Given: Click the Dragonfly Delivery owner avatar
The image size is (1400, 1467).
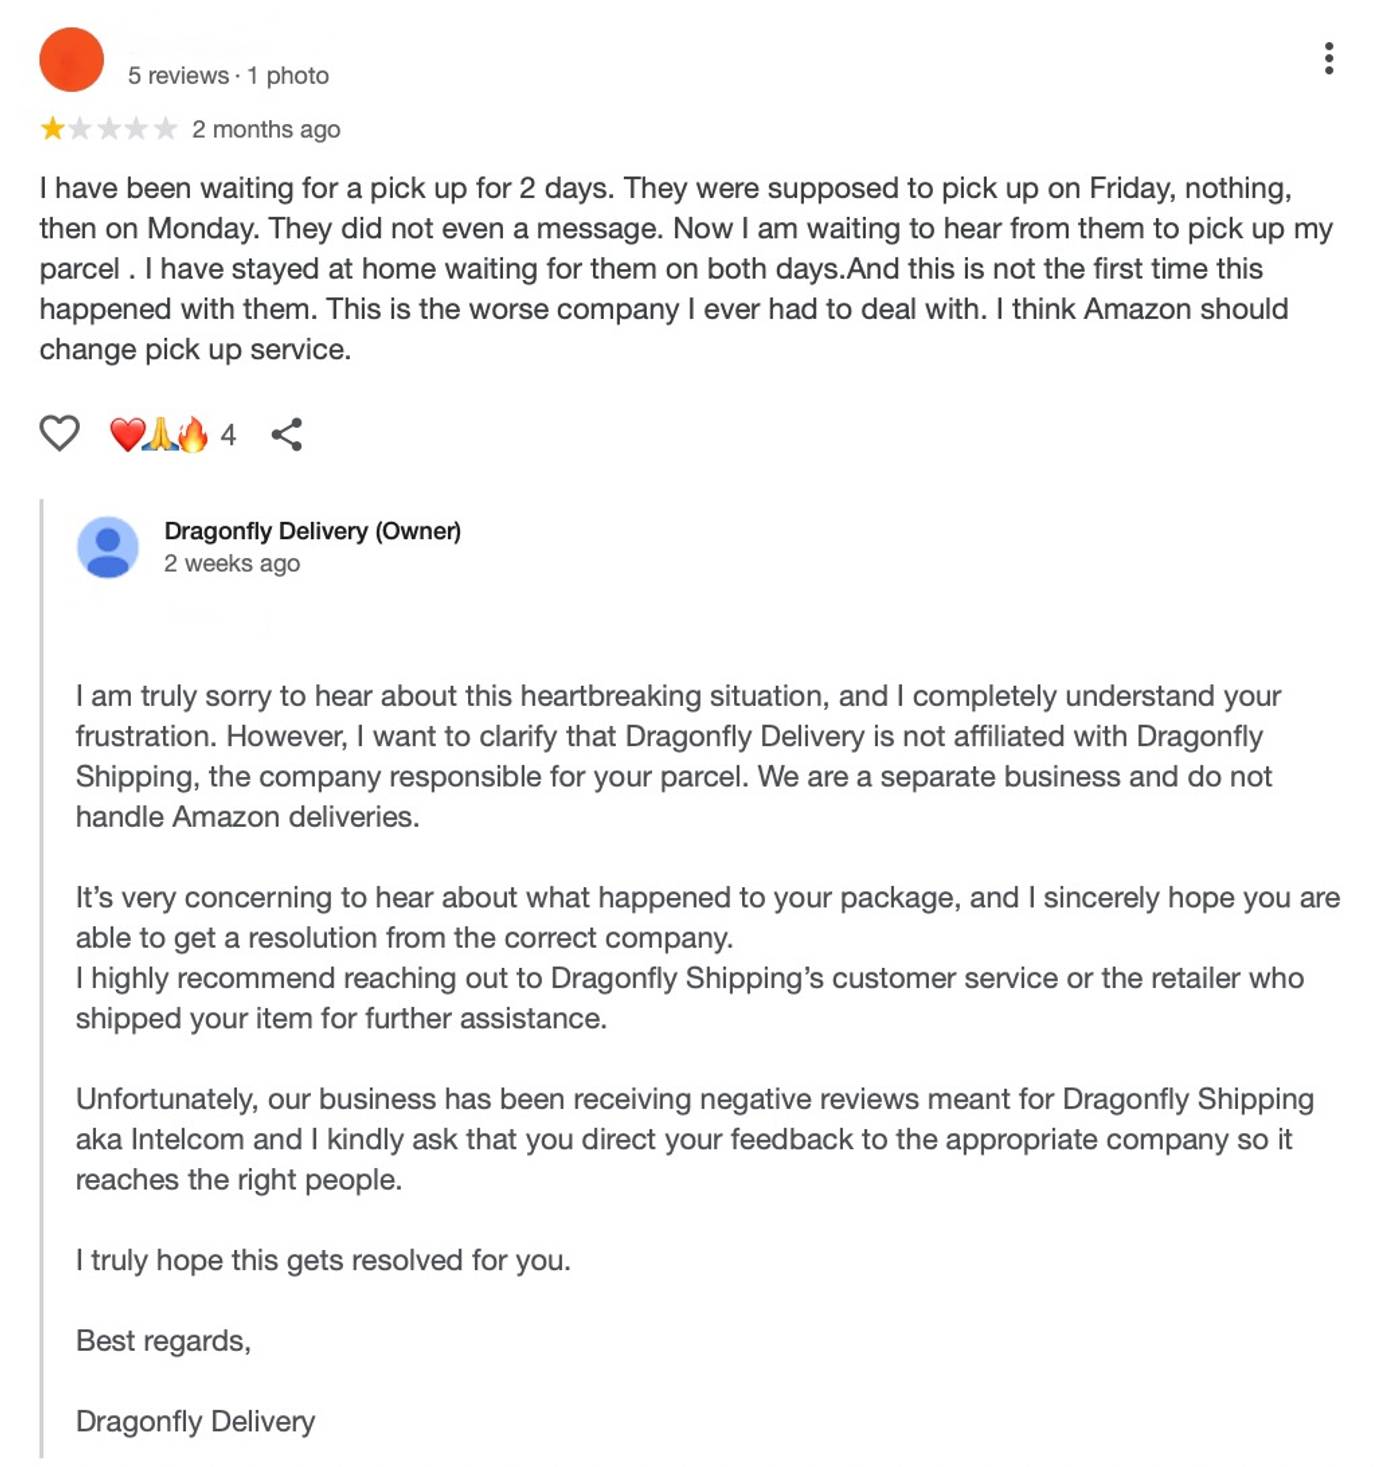Looking at the screenshot, I should (108, 547).
